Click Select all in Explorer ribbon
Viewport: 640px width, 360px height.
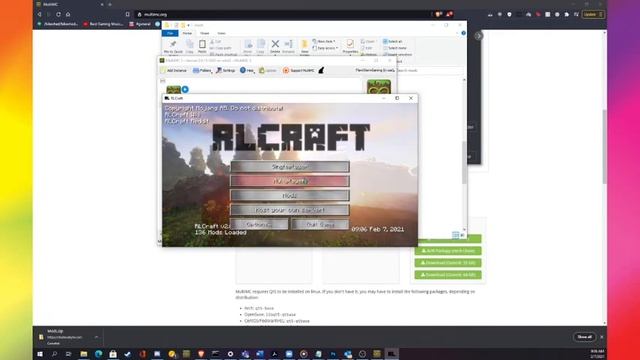(393, 41)
